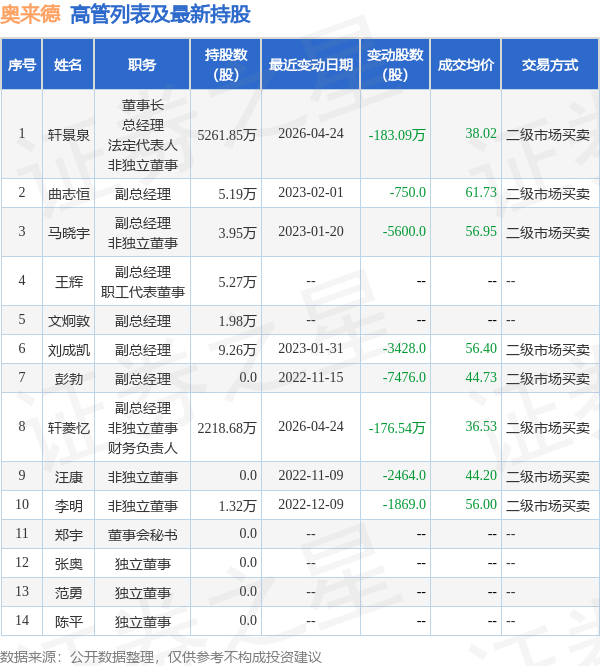600x666 pixels.
Task: Select the 持股数(股) column header
Action: point(226,65)
